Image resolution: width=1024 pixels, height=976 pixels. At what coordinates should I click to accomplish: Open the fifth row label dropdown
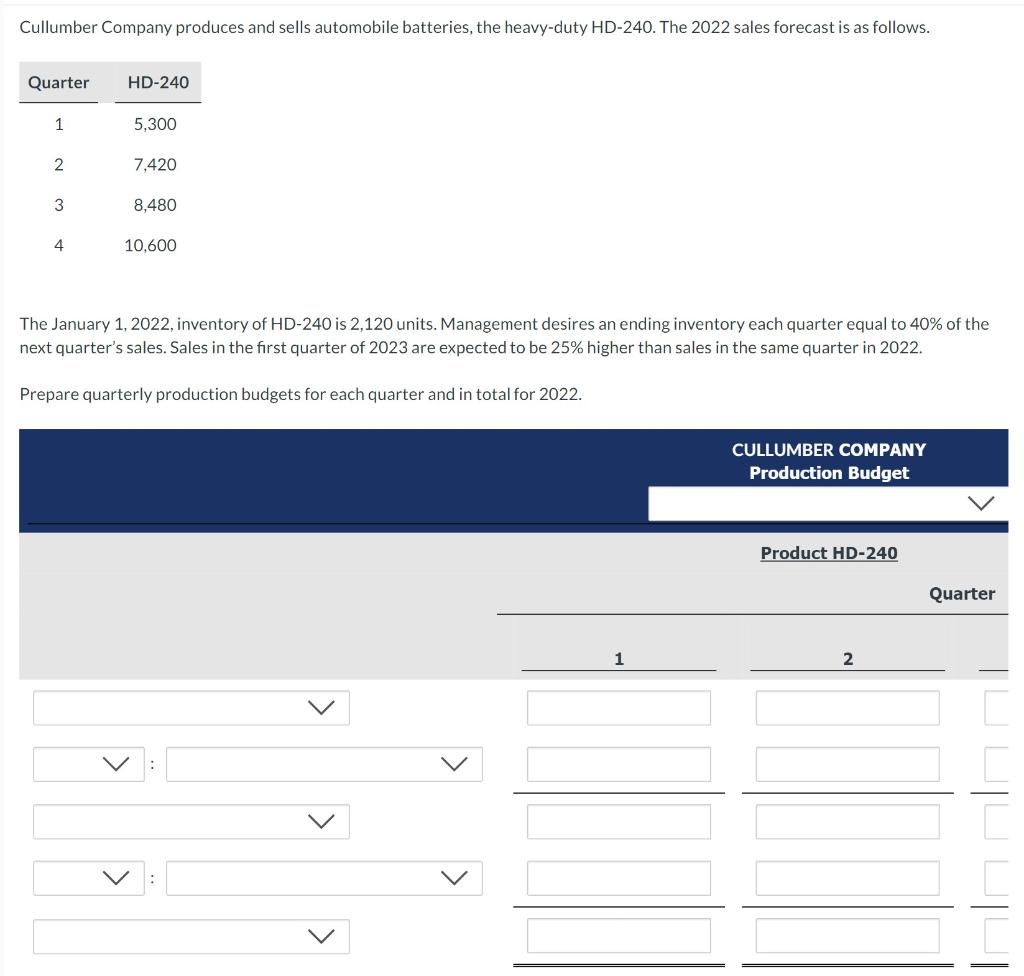[191, 936]
